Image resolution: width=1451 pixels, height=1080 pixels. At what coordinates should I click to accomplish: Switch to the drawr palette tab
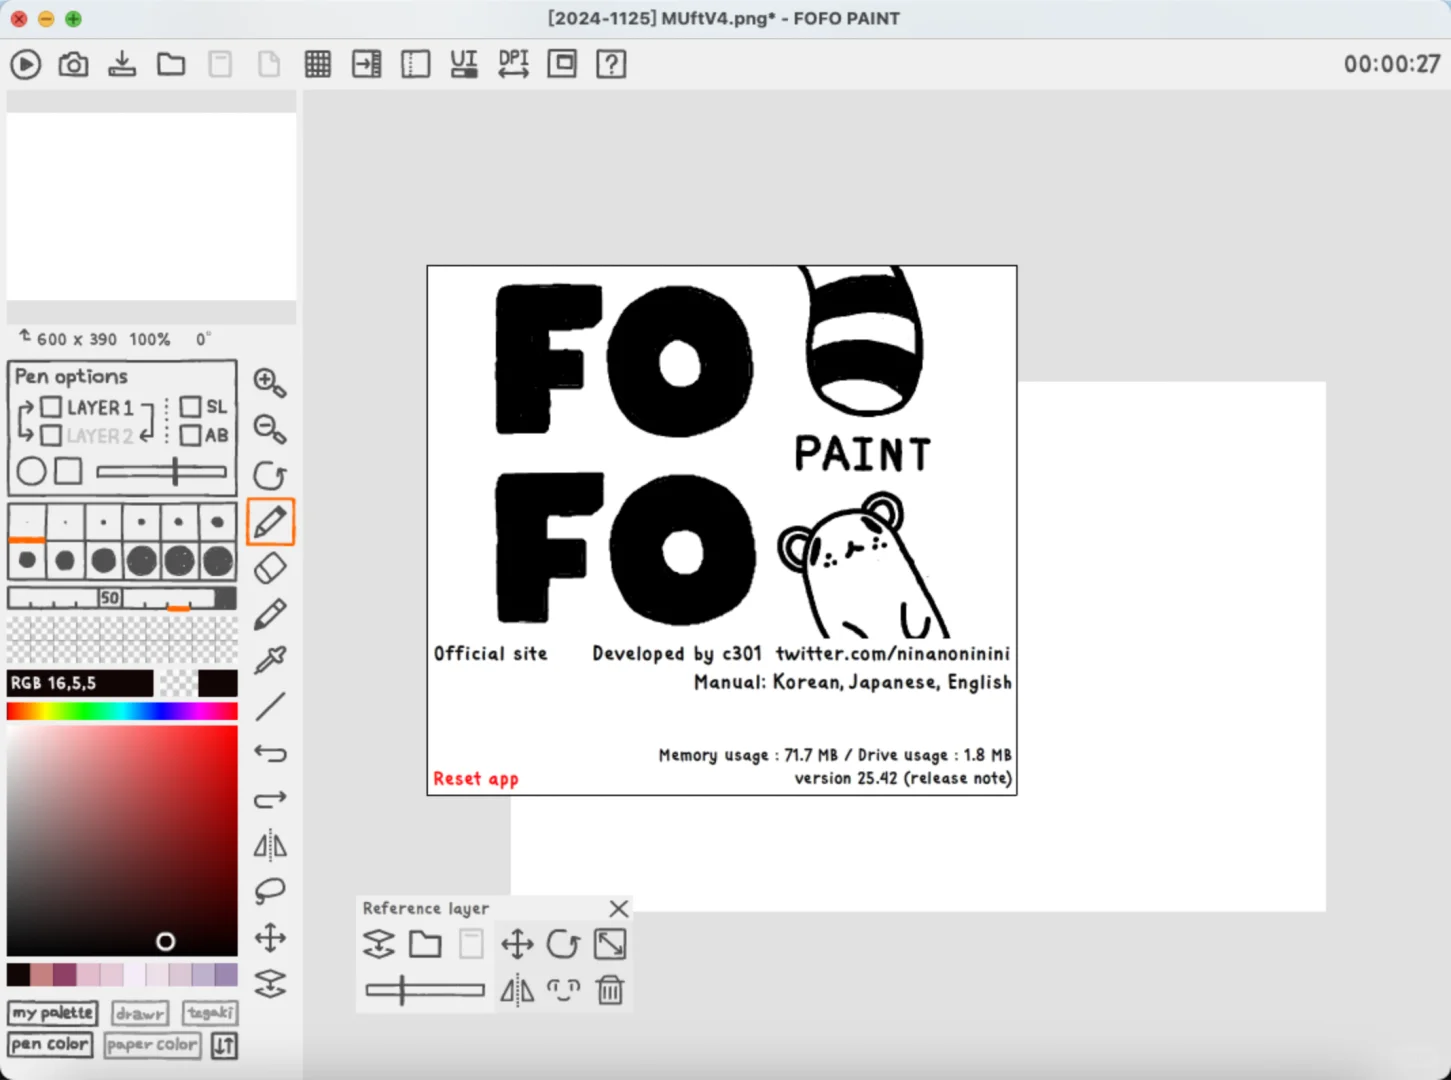(140, 1013)
